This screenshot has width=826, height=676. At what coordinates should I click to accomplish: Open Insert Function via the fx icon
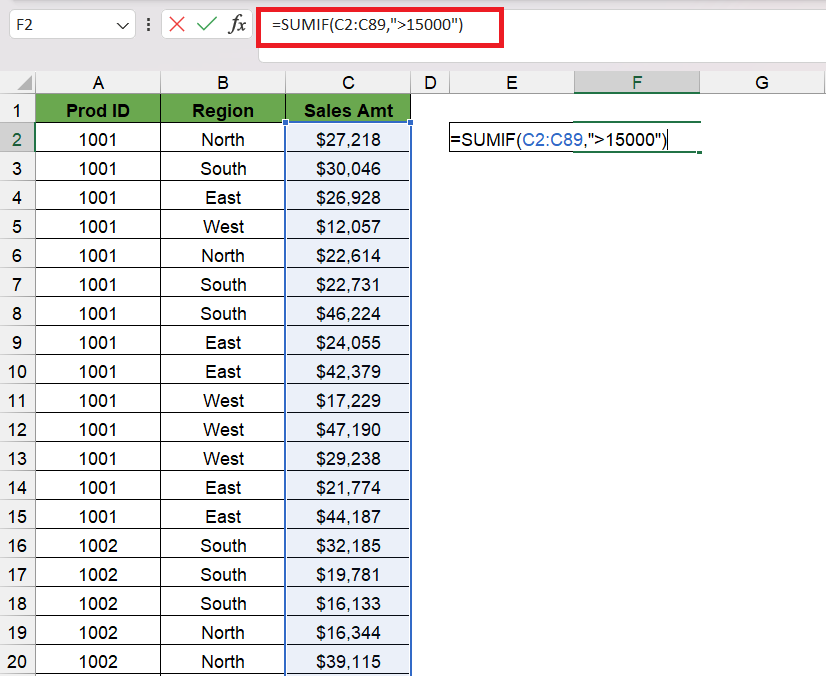pos(237,24)
